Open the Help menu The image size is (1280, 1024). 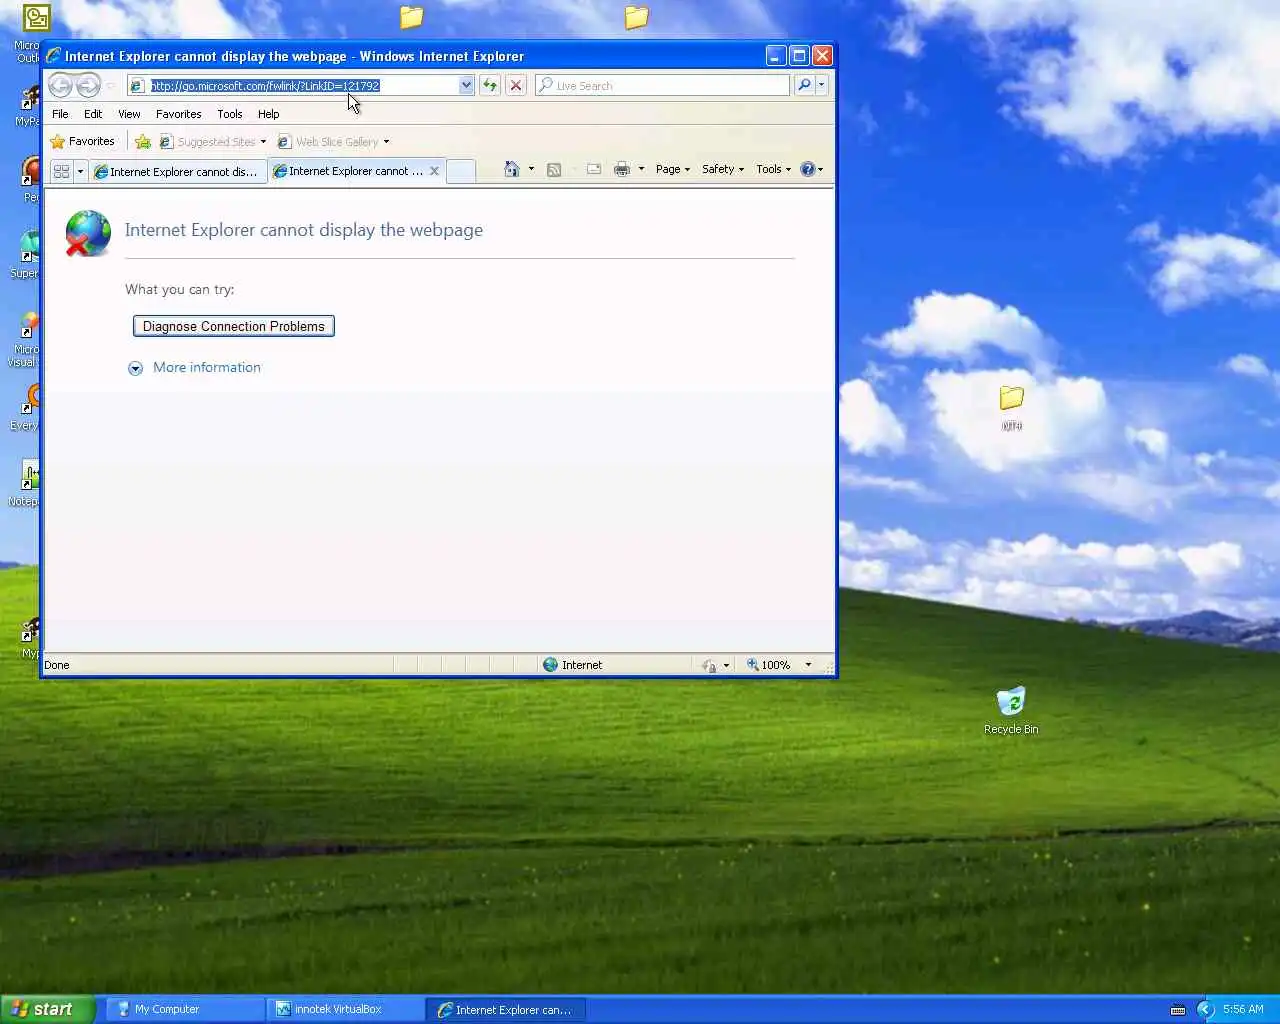(x=268, y=114)
